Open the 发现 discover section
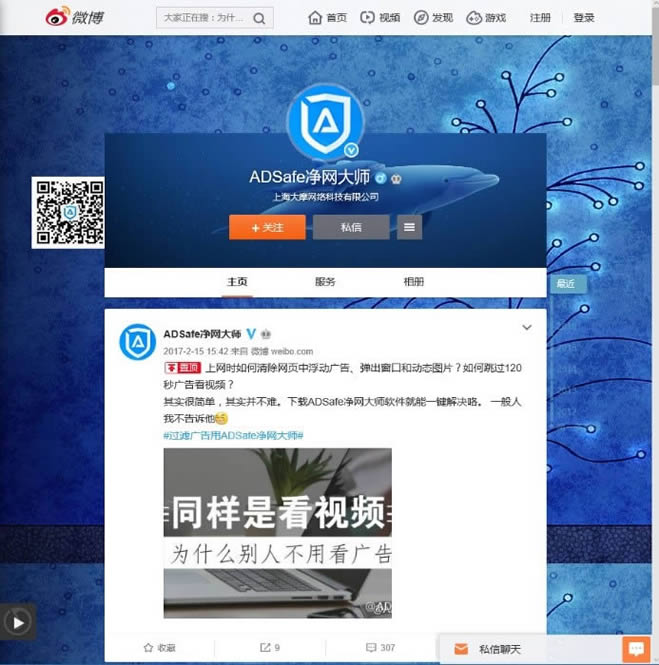Viewport: 659px width, 665px height. (433, 18)
